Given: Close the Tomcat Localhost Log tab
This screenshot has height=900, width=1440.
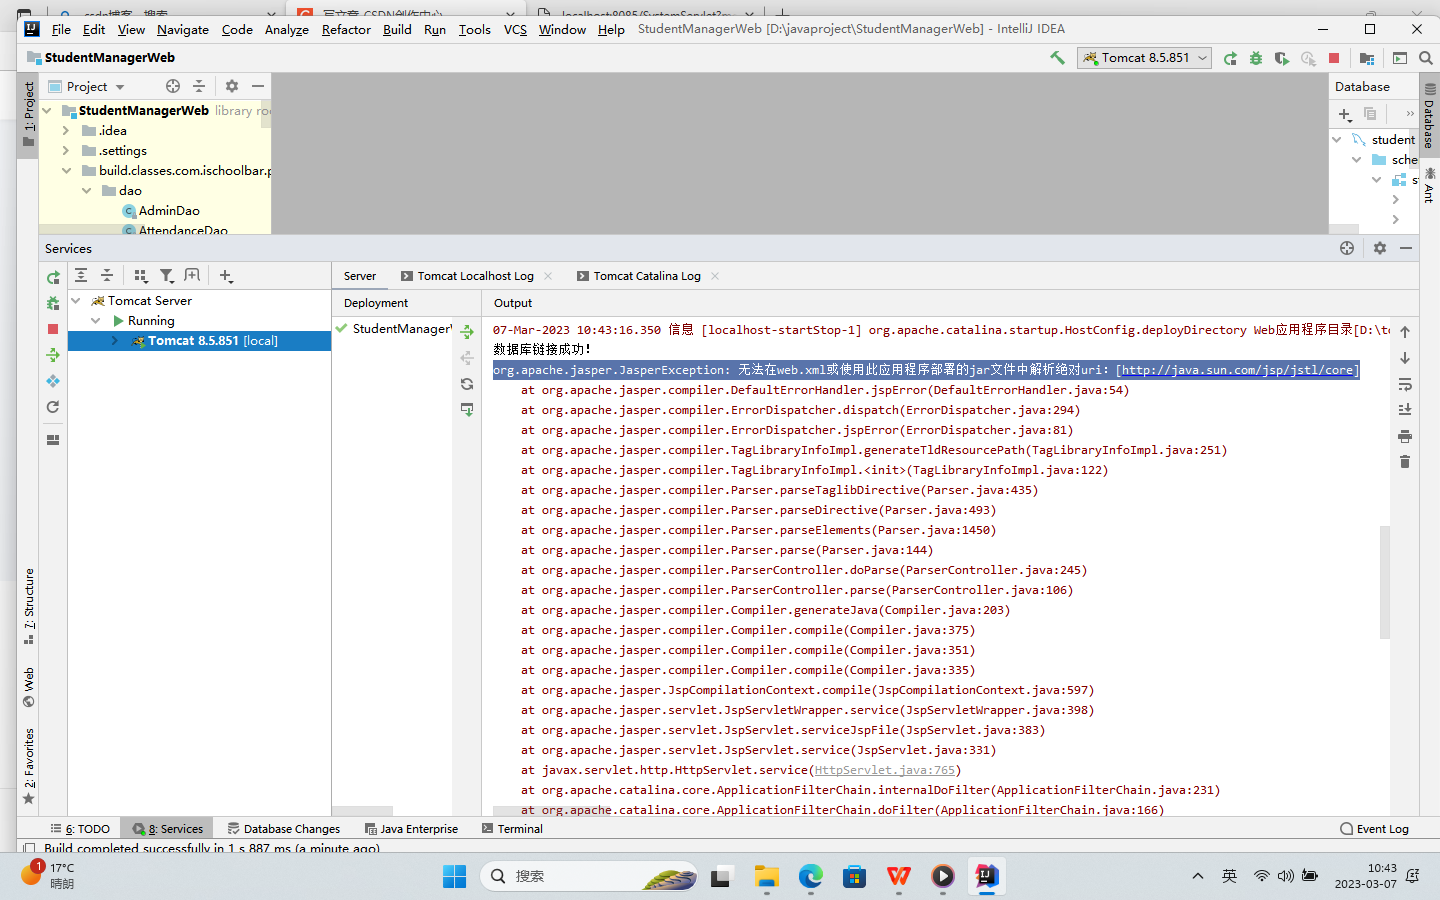Looking at the screenshot, I should pos(548,276).
